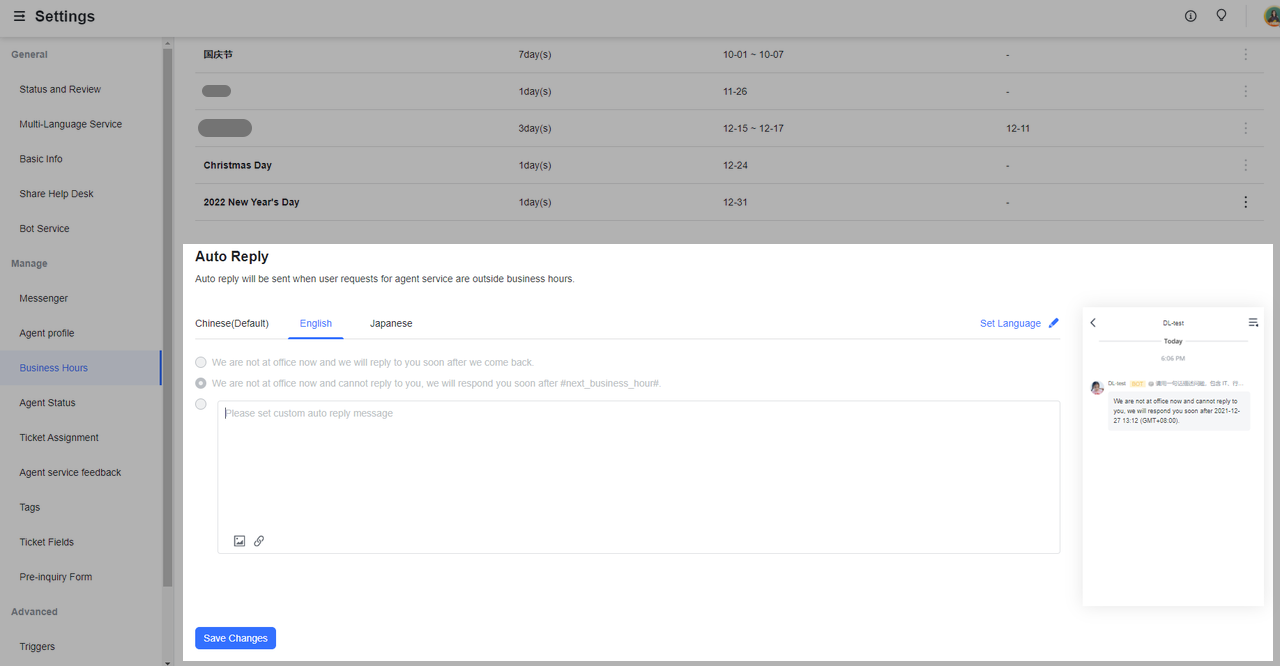
Task: Open more options for Christmas Day row
Action: [1246, 165]
